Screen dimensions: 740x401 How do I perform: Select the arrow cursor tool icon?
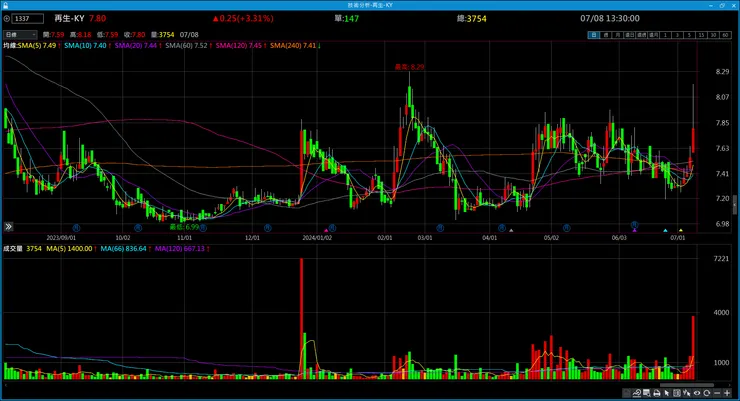tap(666, 393)
